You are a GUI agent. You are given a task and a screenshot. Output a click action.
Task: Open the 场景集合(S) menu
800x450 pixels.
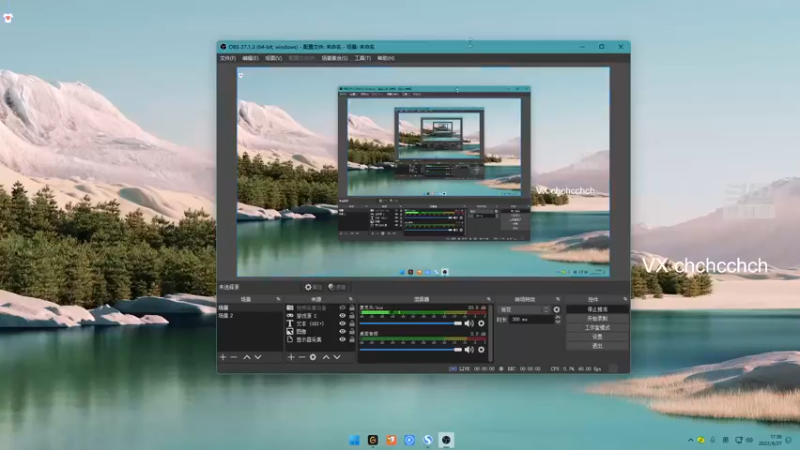(335, 58)
